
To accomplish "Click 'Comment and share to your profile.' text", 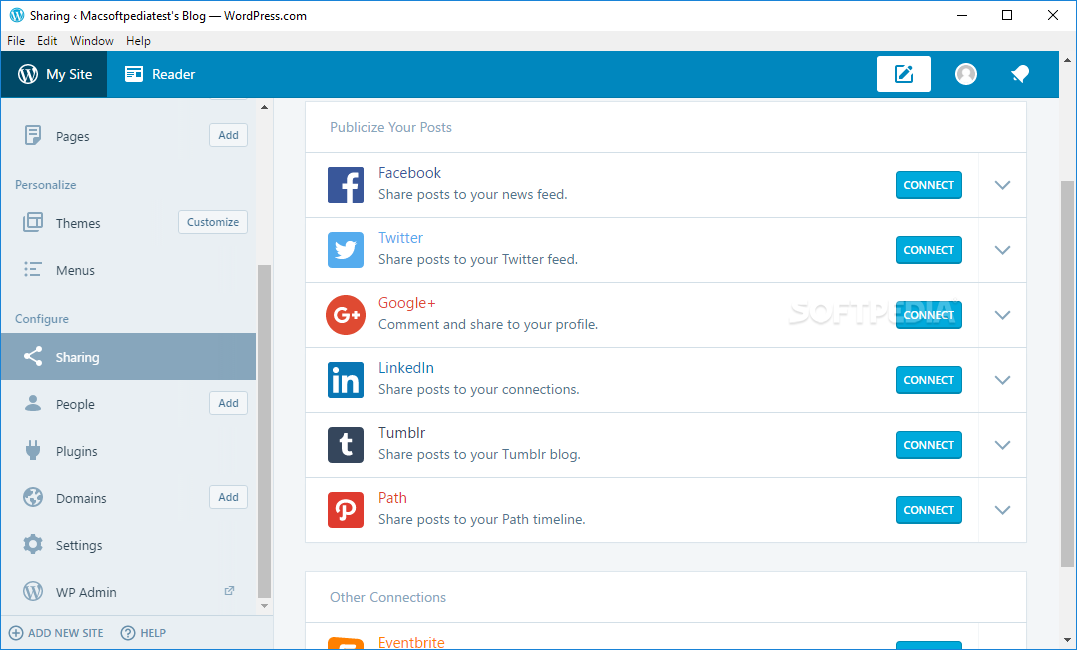I will 488,324.
